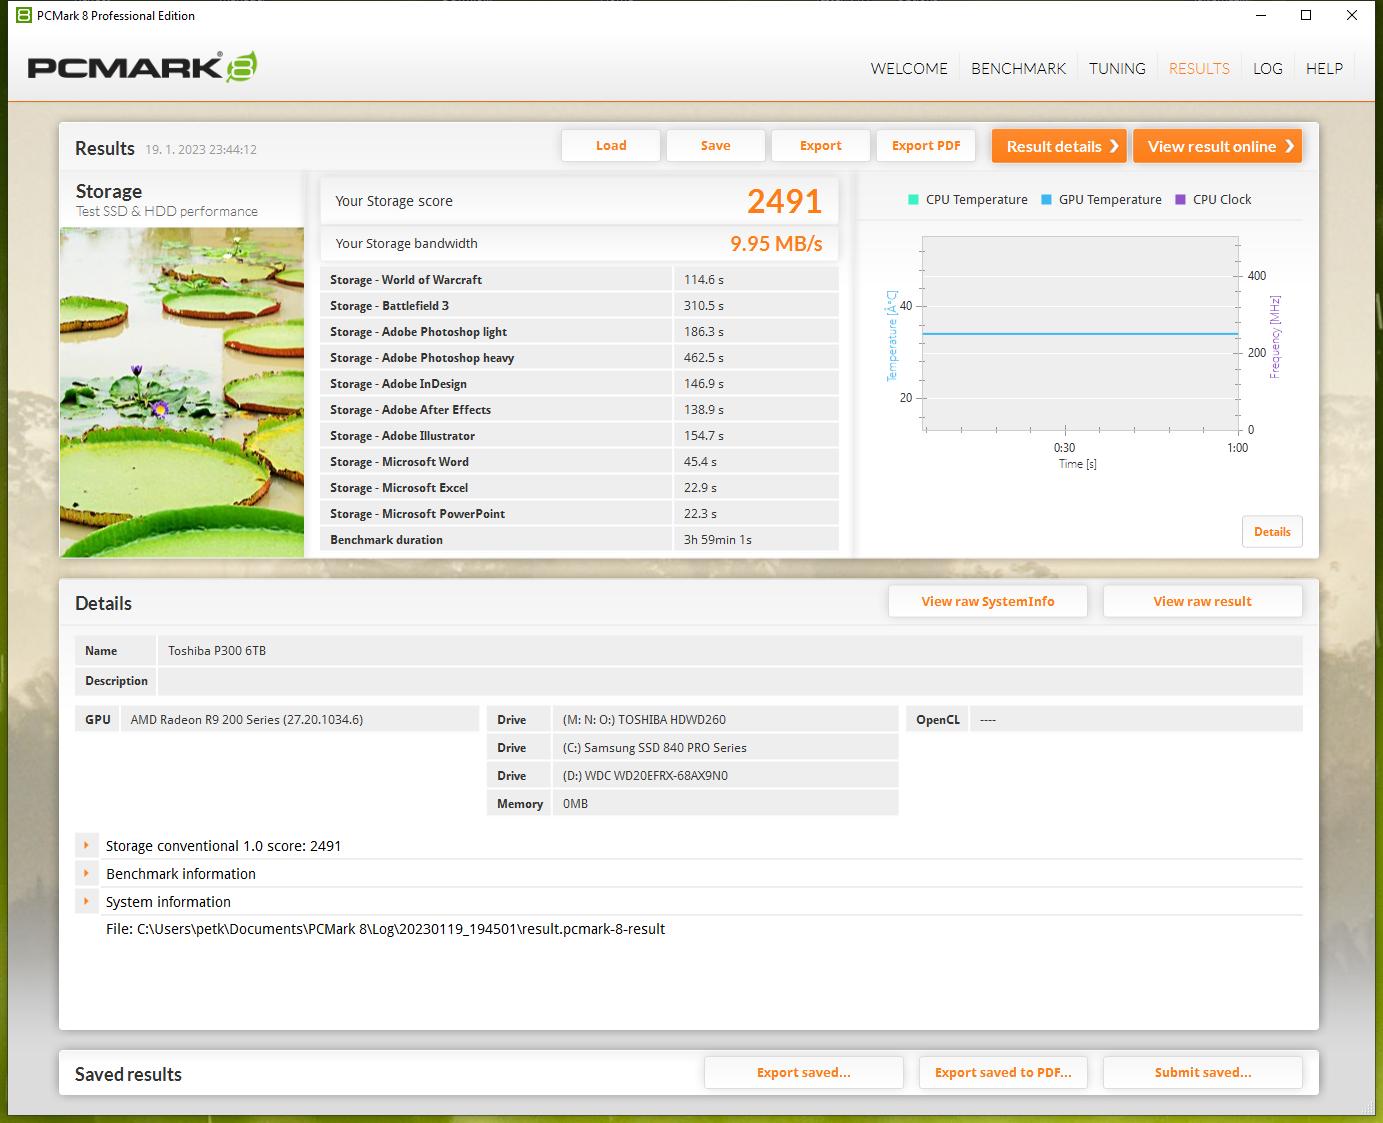The height and width of the screenshot is (1123, 1383).
Task: Click the result file path text
Action: (385, 929)
